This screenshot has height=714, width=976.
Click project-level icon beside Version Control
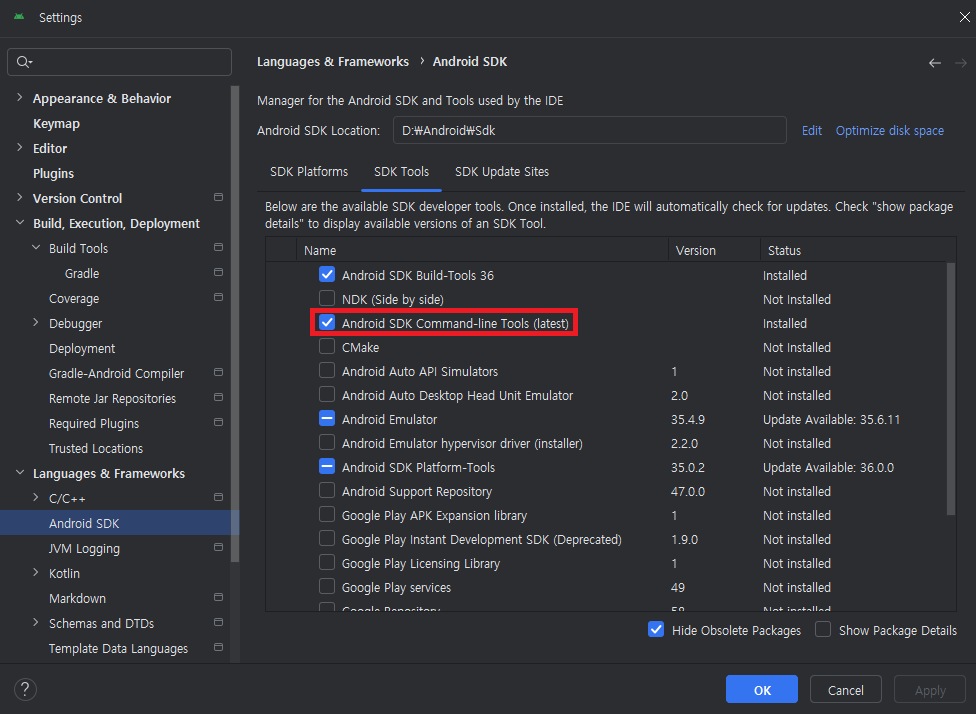(x=218, y=197)
